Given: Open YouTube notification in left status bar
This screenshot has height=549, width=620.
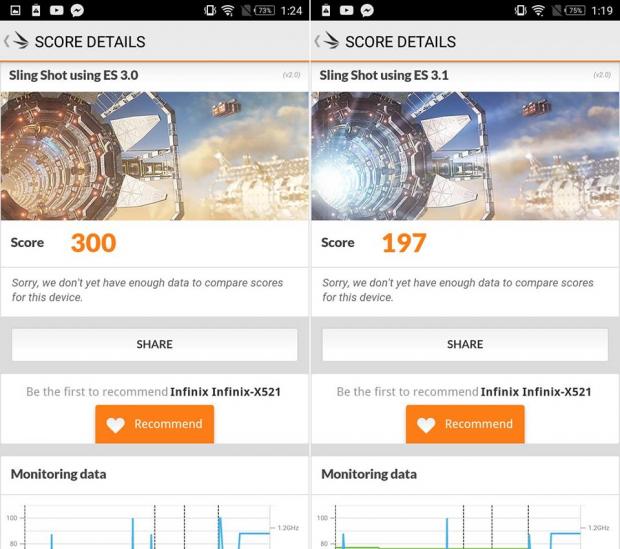Looking at the screenshot, I should coord(57,10).
